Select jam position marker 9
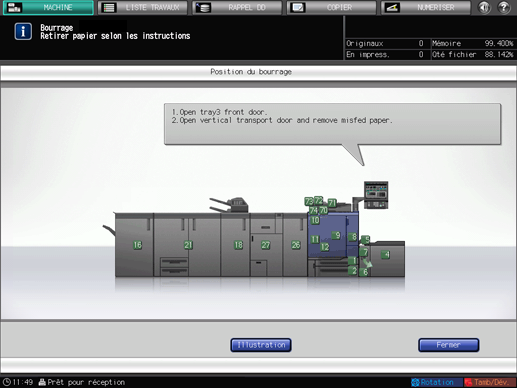 336,235
